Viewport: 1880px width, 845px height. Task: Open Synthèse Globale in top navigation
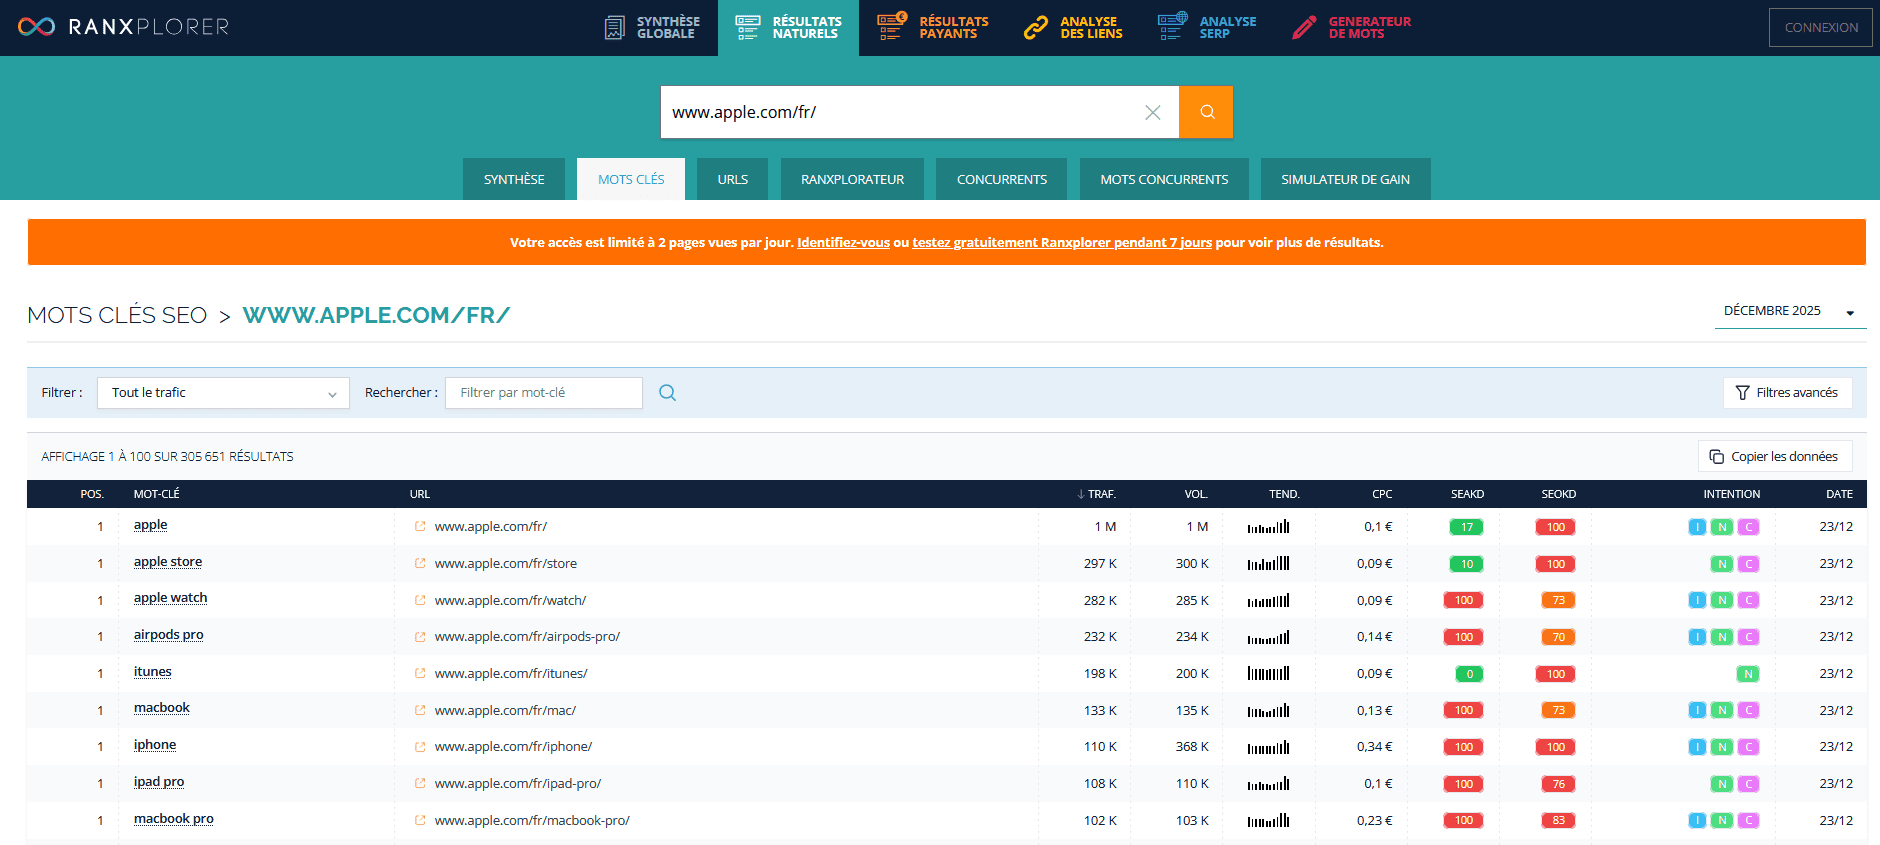pos(653,28)
